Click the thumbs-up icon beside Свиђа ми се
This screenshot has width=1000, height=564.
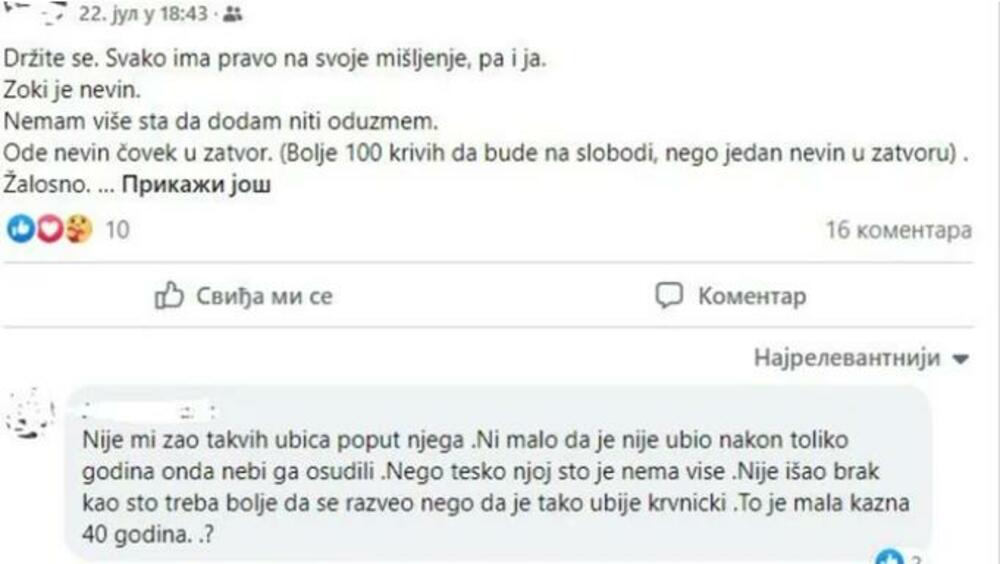pos(169,296)
